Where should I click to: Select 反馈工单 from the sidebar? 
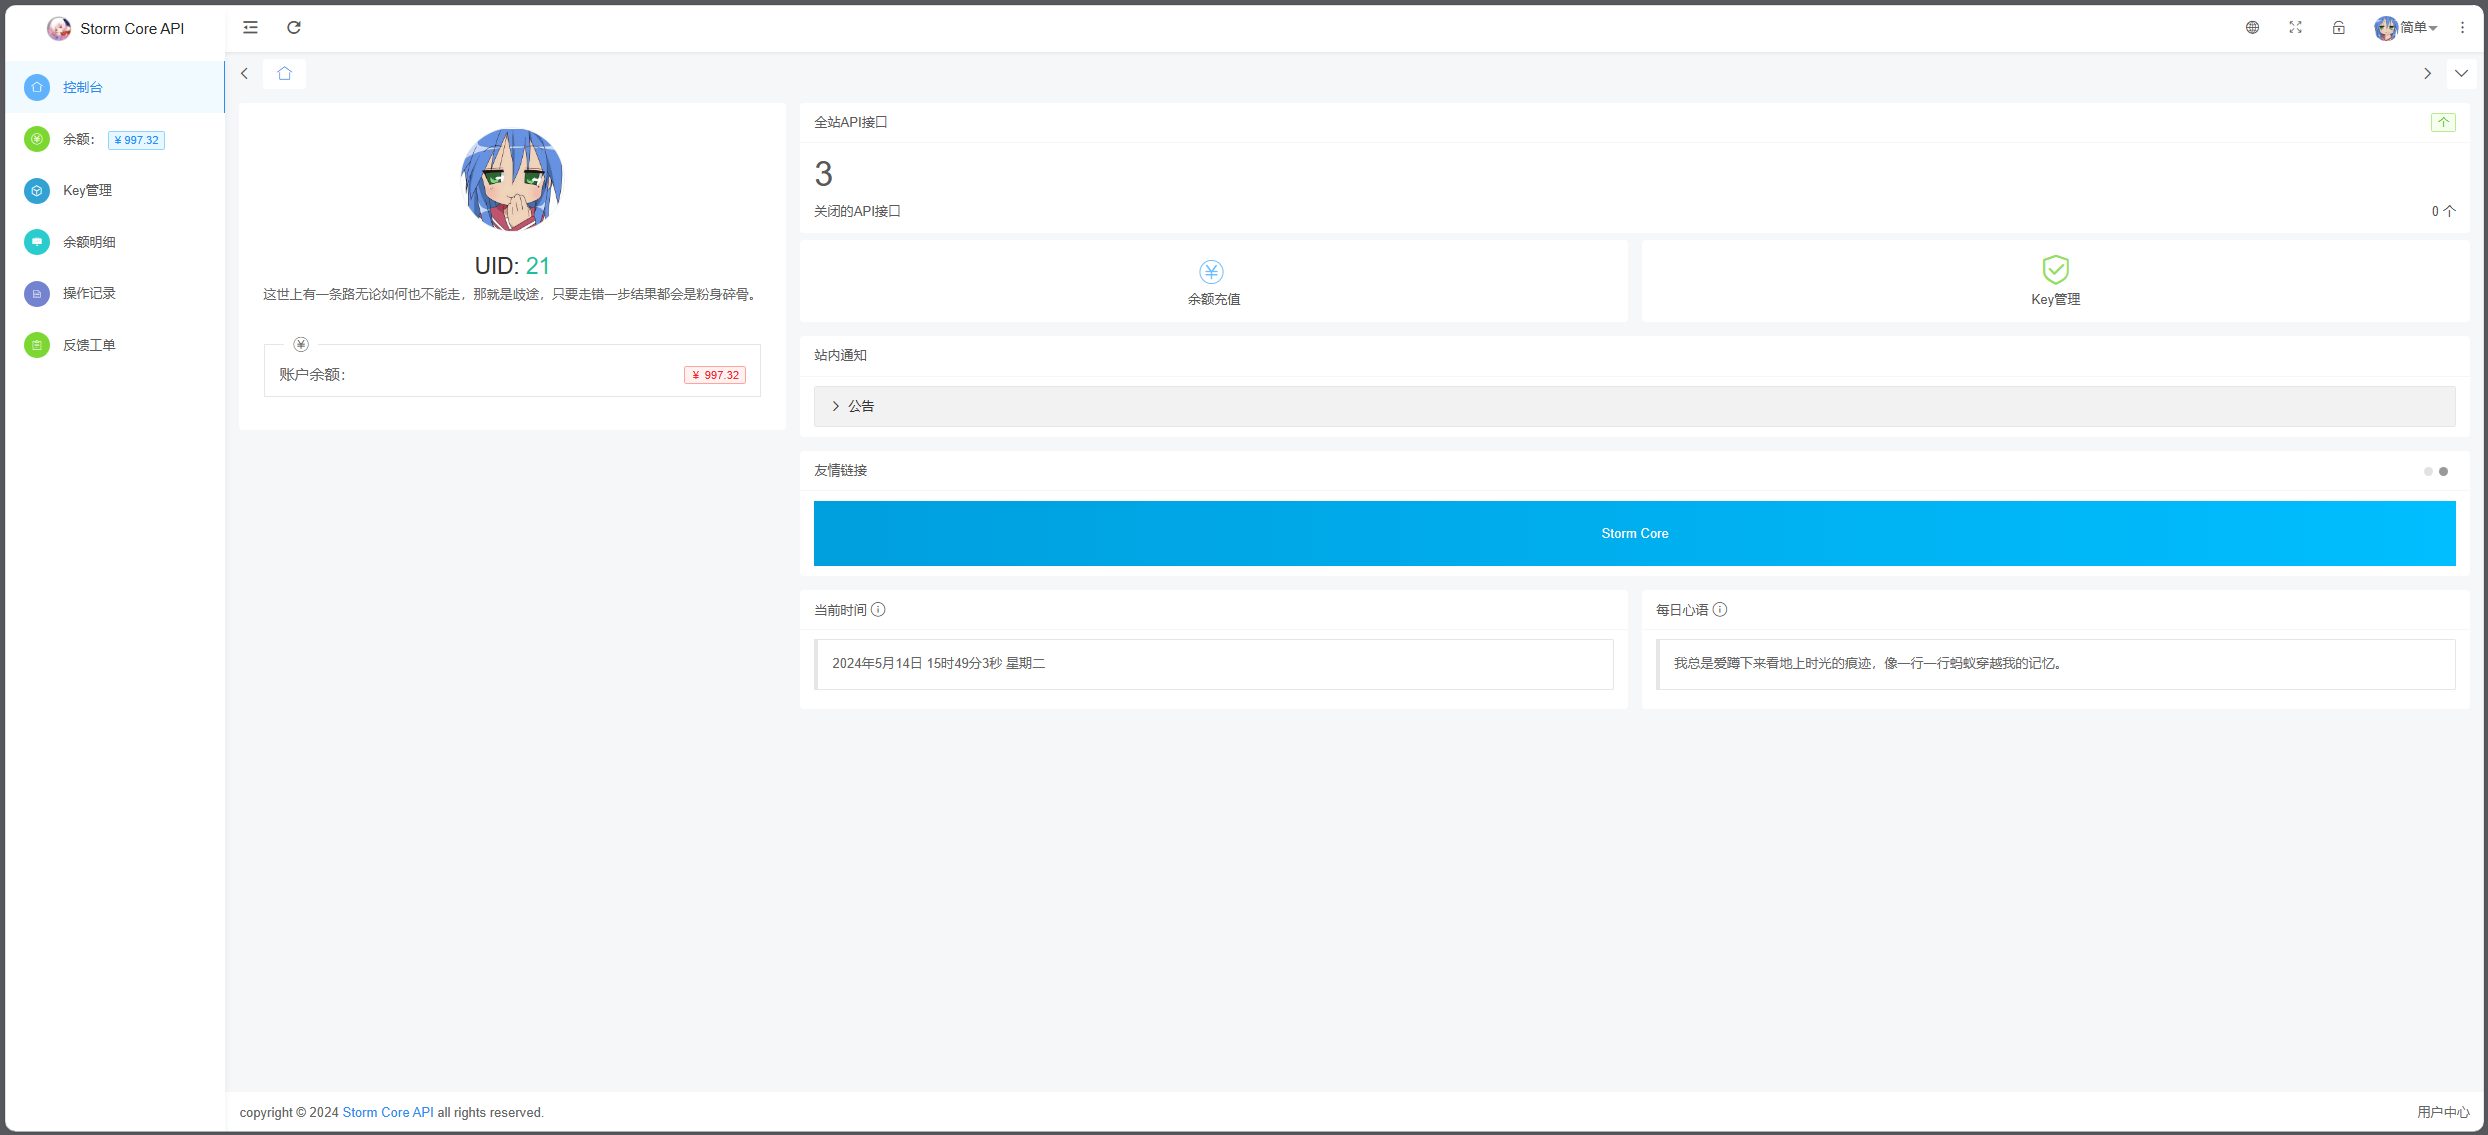pyautogui.click(x=88, y=344)
